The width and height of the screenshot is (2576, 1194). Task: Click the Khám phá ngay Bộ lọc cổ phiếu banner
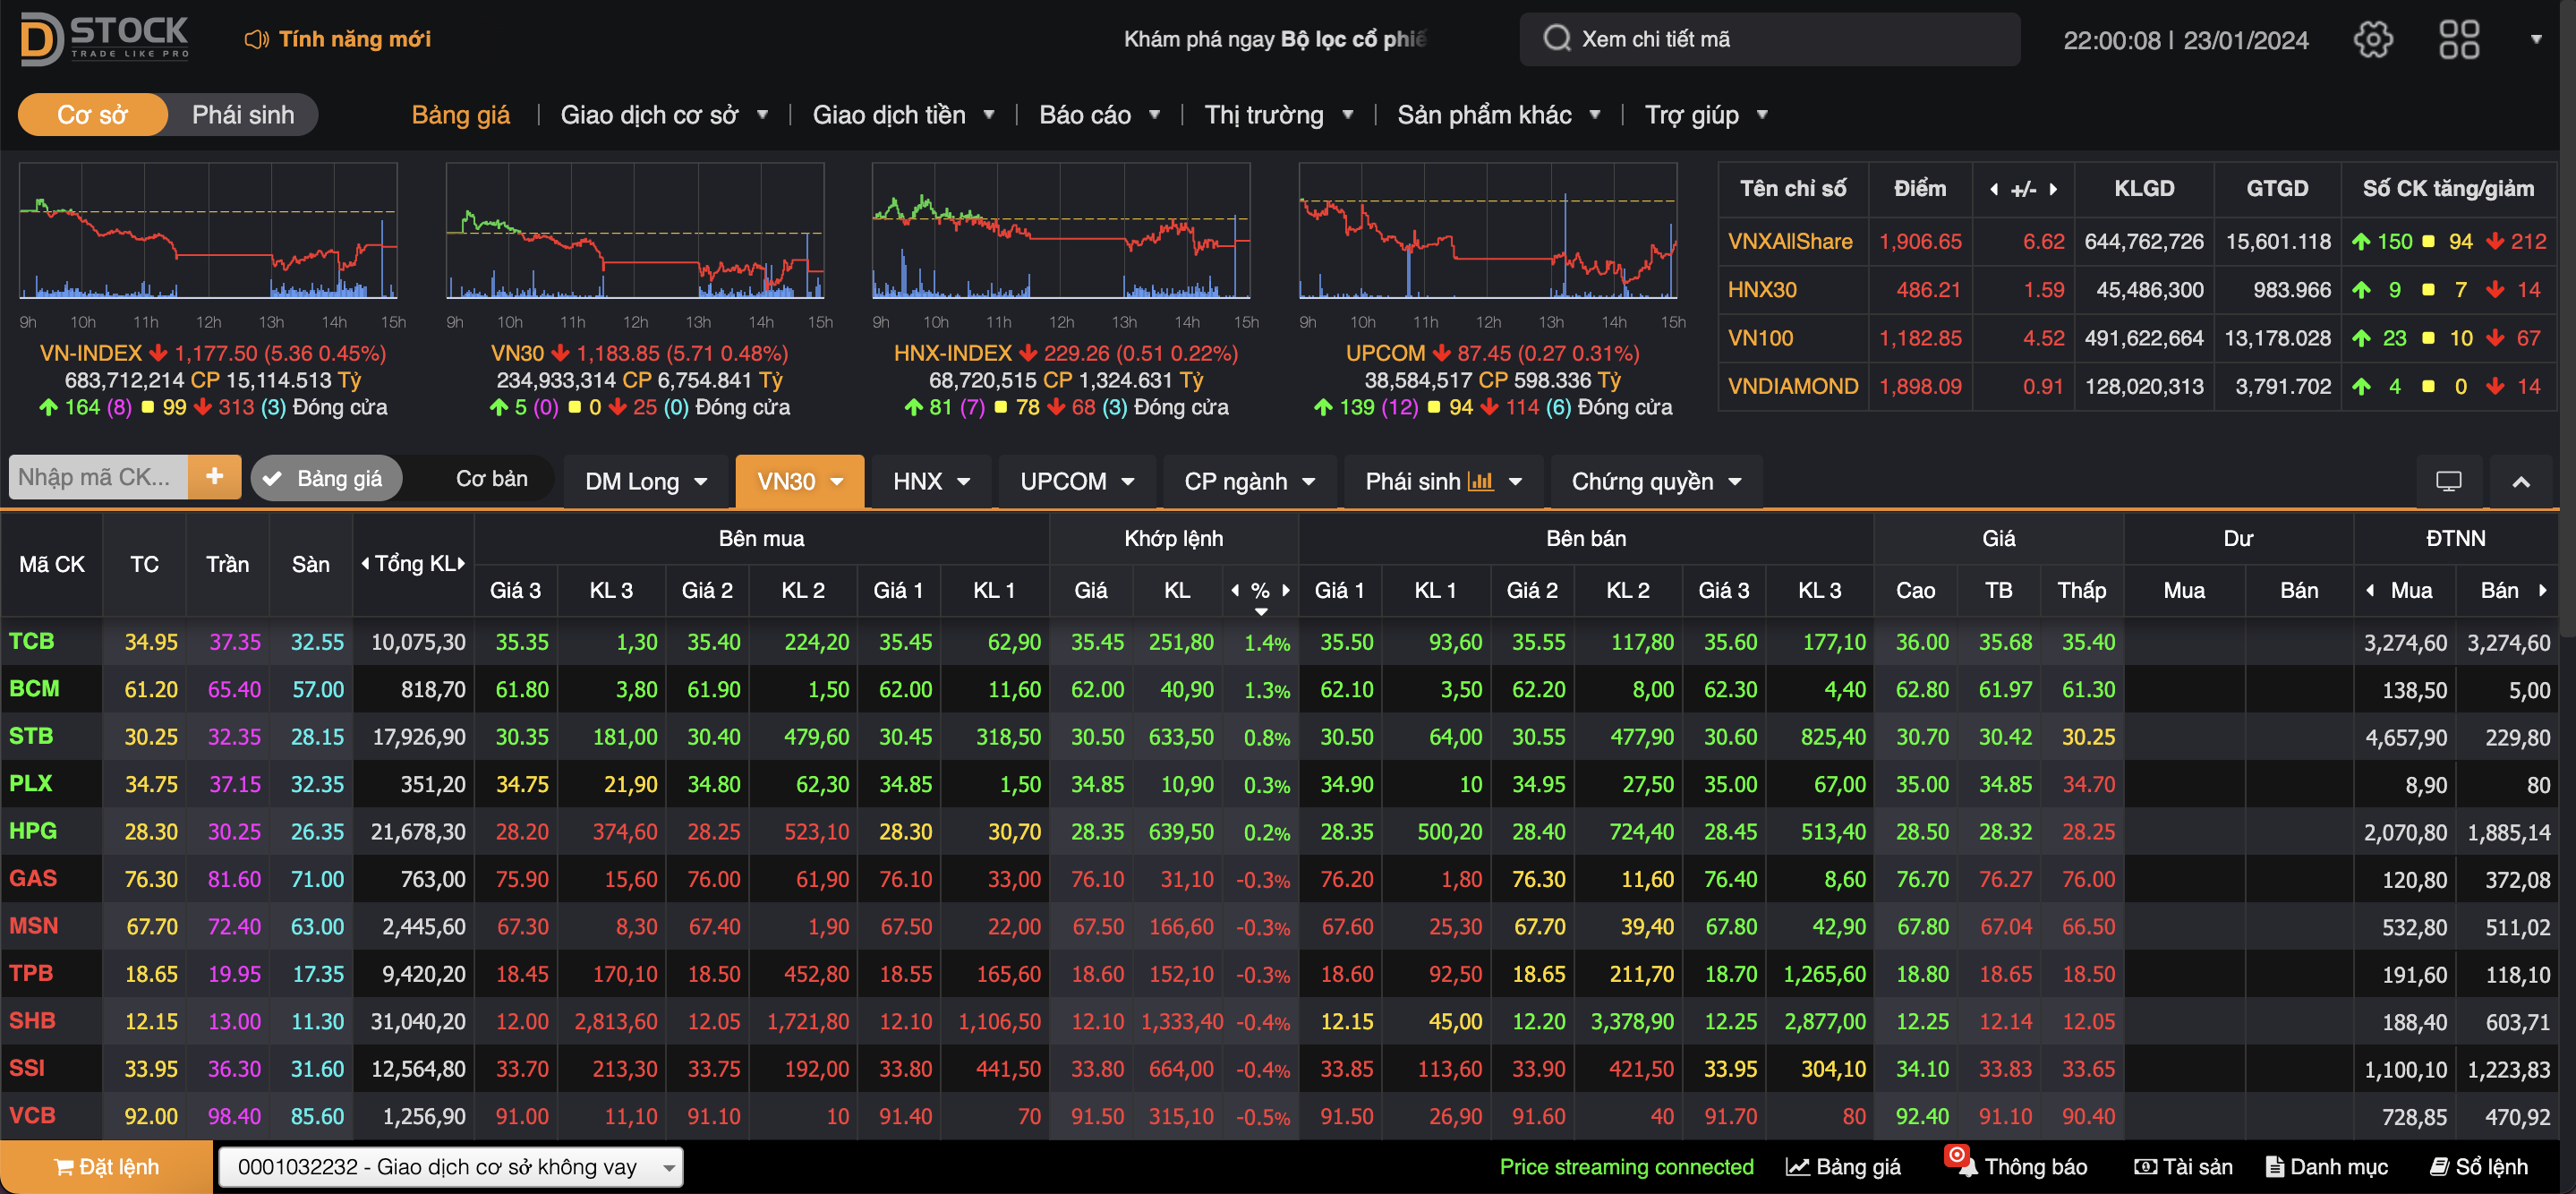click(x=1275, y=39)
